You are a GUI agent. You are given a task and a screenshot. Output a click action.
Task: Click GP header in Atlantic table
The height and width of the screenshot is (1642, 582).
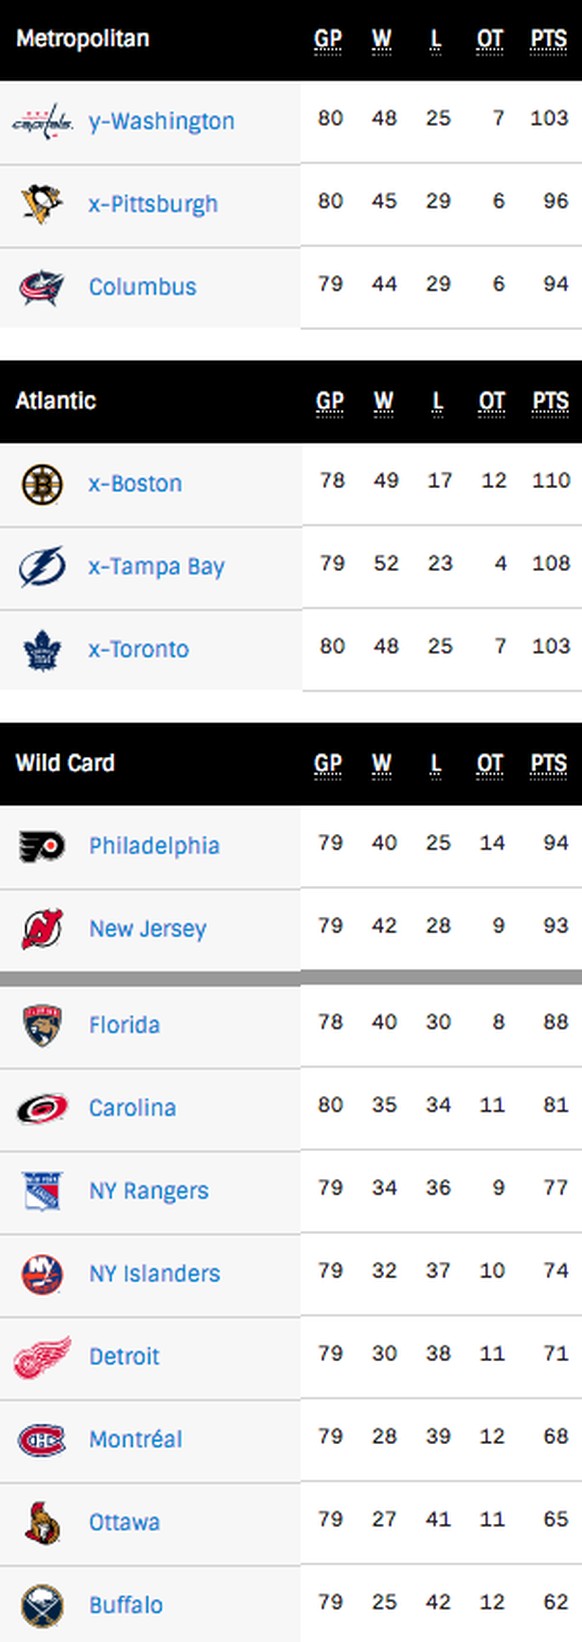tap(330, 401)
